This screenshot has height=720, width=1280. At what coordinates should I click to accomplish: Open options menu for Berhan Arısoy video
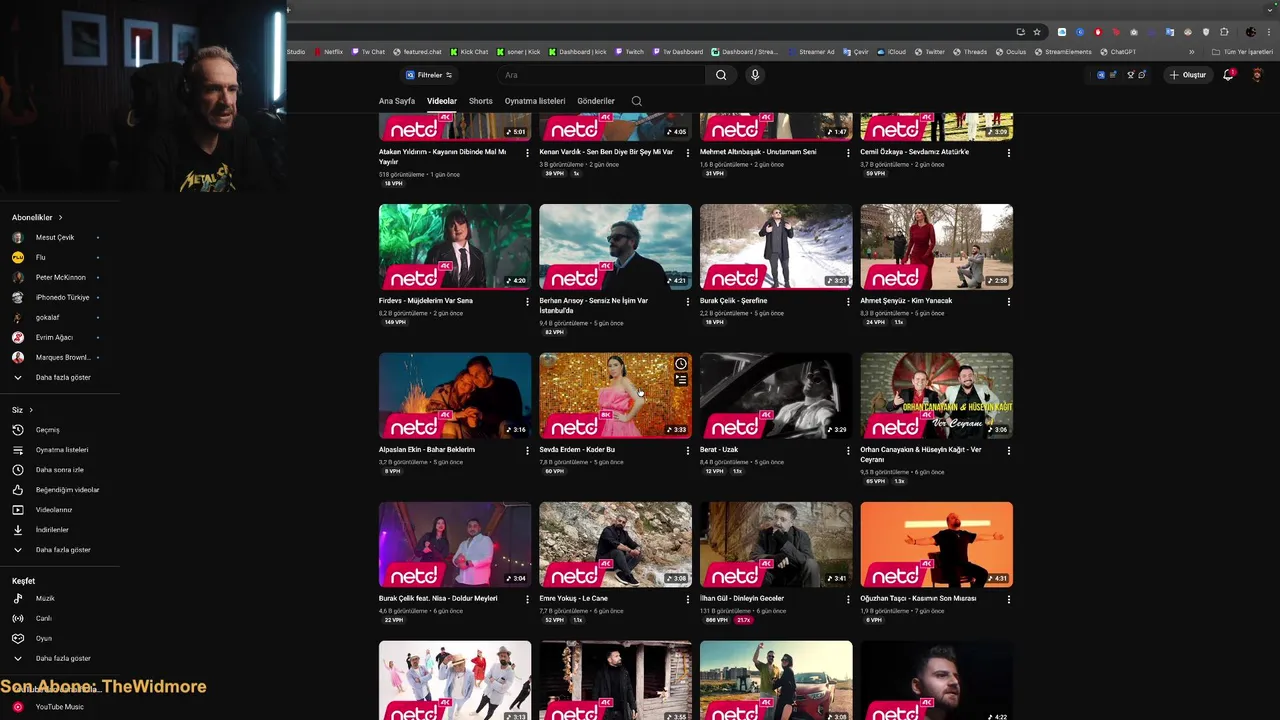click(687, 302)
